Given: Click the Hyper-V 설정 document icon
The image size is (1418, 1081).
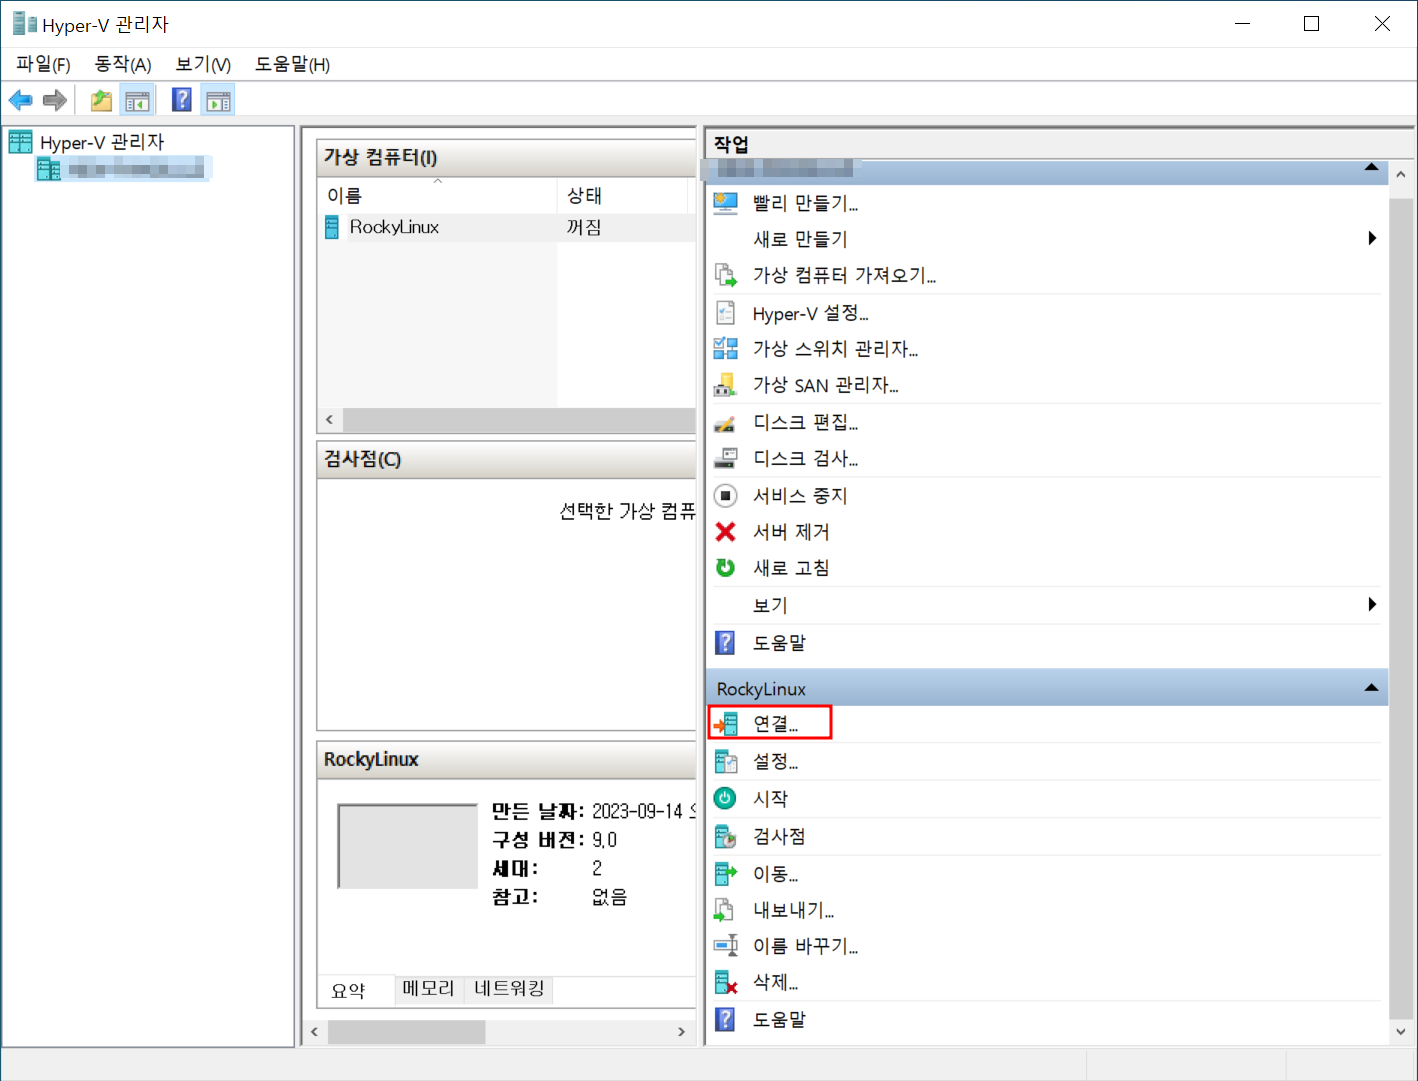Looking at the screenshot, I should [726, 313].
